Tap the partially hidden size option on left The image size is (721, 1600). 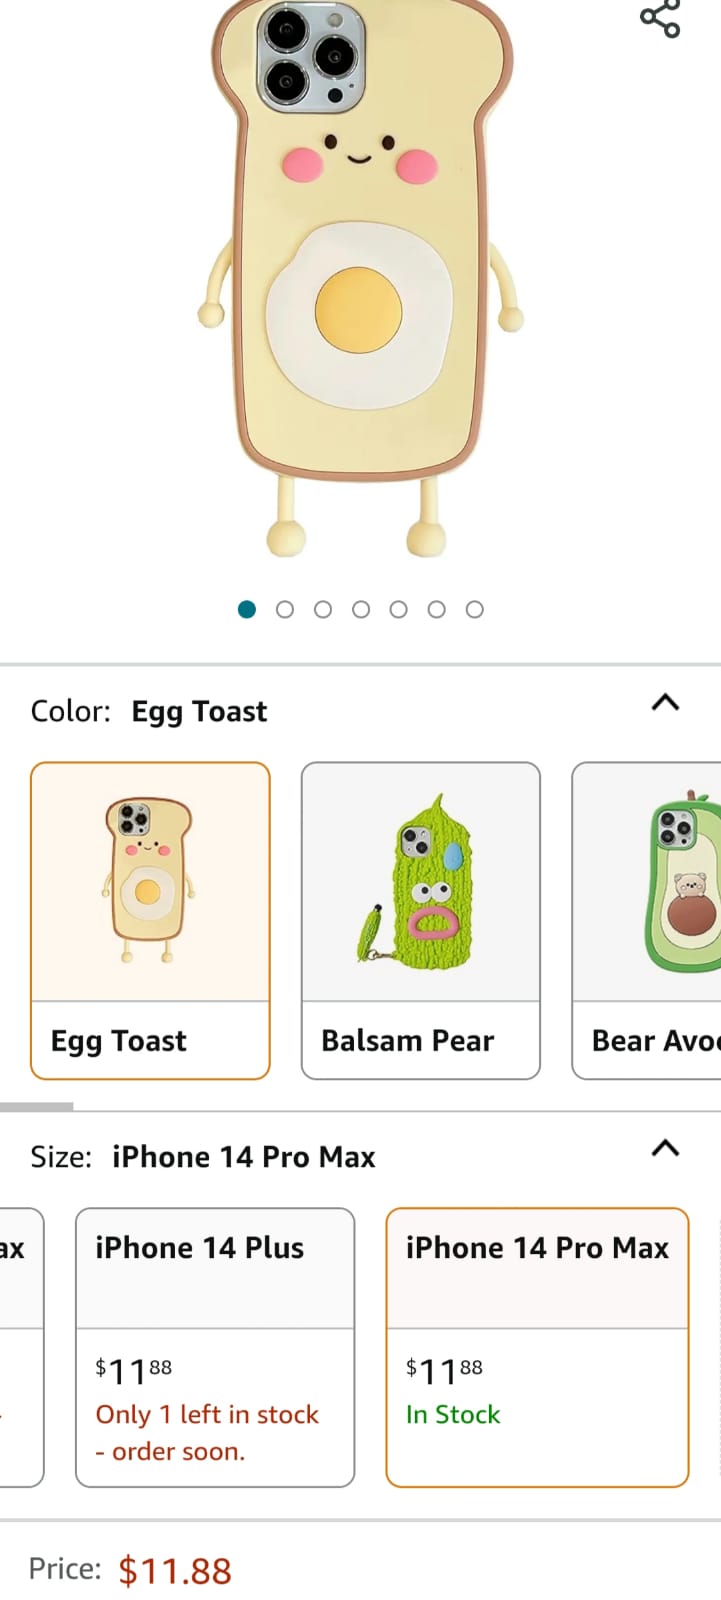pos(20,1346)
